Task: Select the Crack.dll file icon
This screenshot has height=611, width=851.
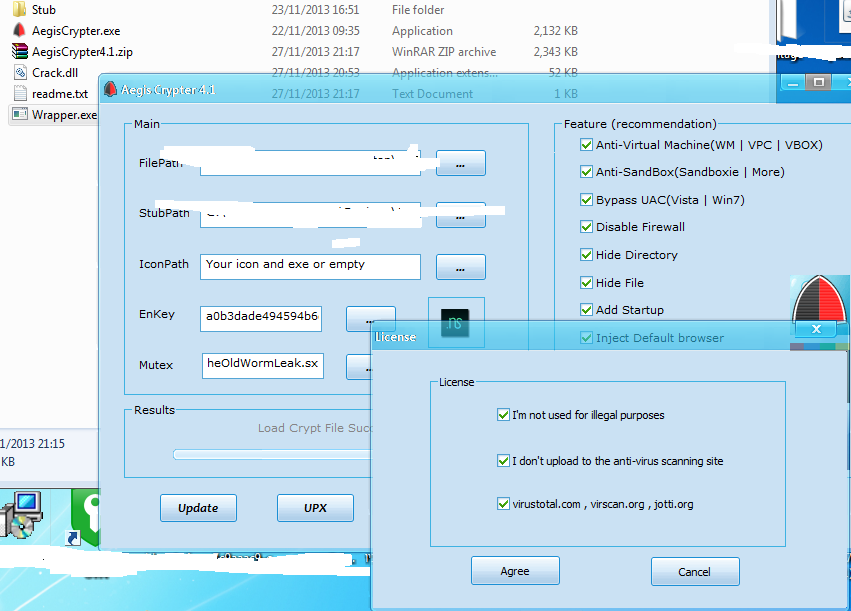Action: (20, 72)
